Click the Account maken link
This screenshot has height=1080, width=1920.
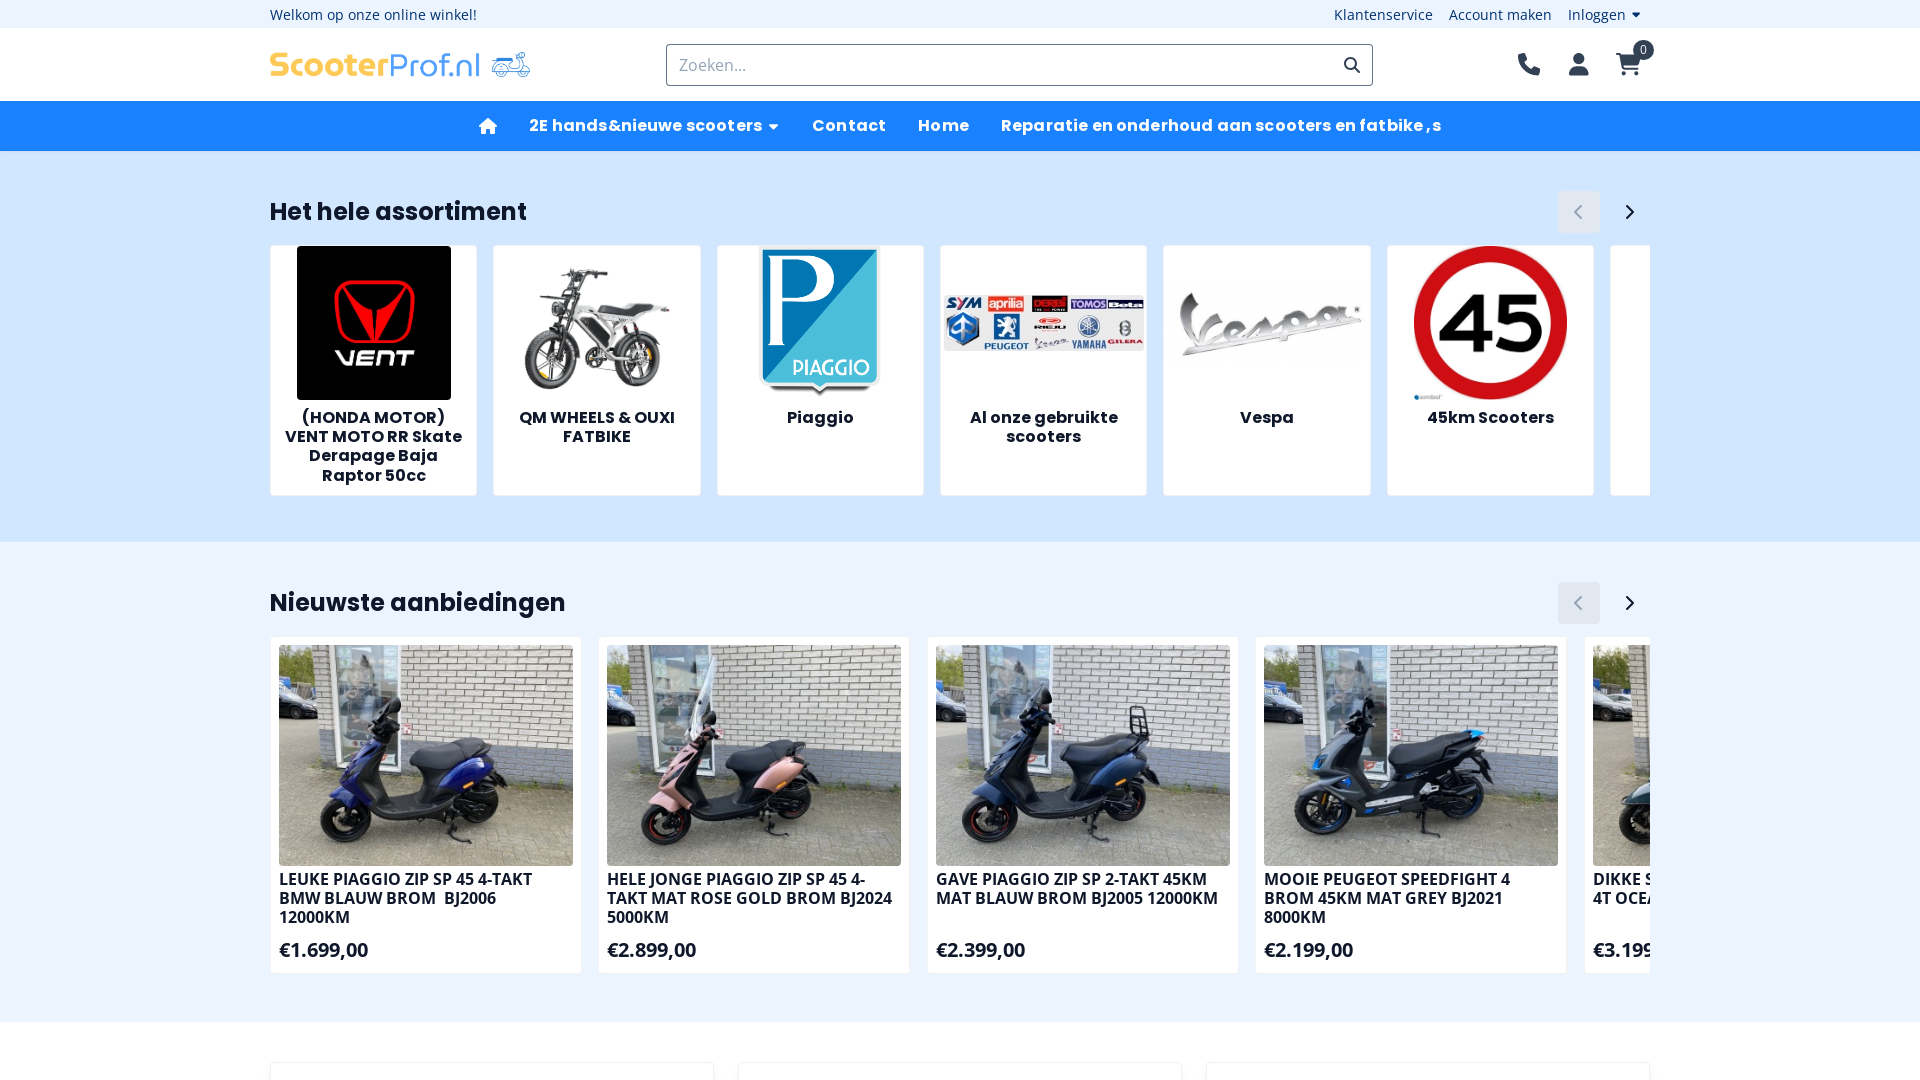click(1499, 15)
